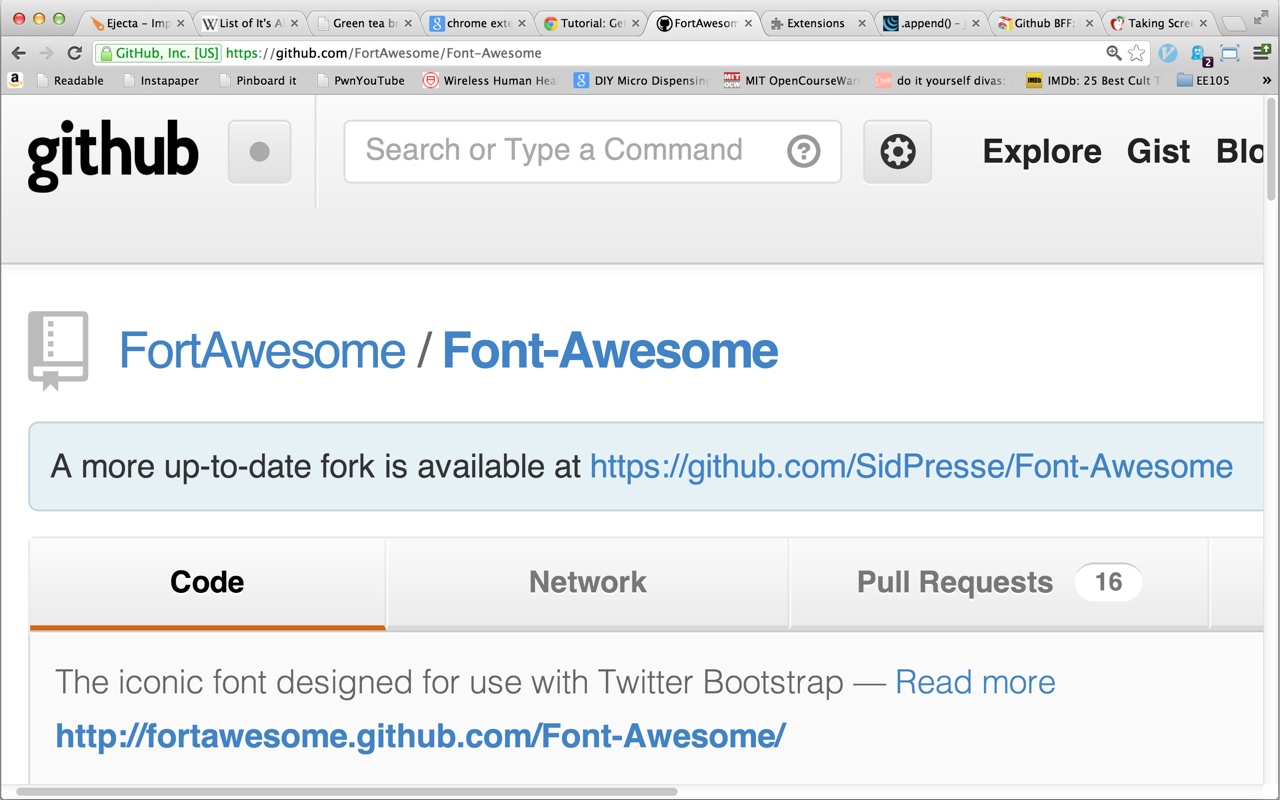This screenshot has height=800, width=1280.
Task: Click the magnifier zoom icon in address bar
Action: 1113,53
